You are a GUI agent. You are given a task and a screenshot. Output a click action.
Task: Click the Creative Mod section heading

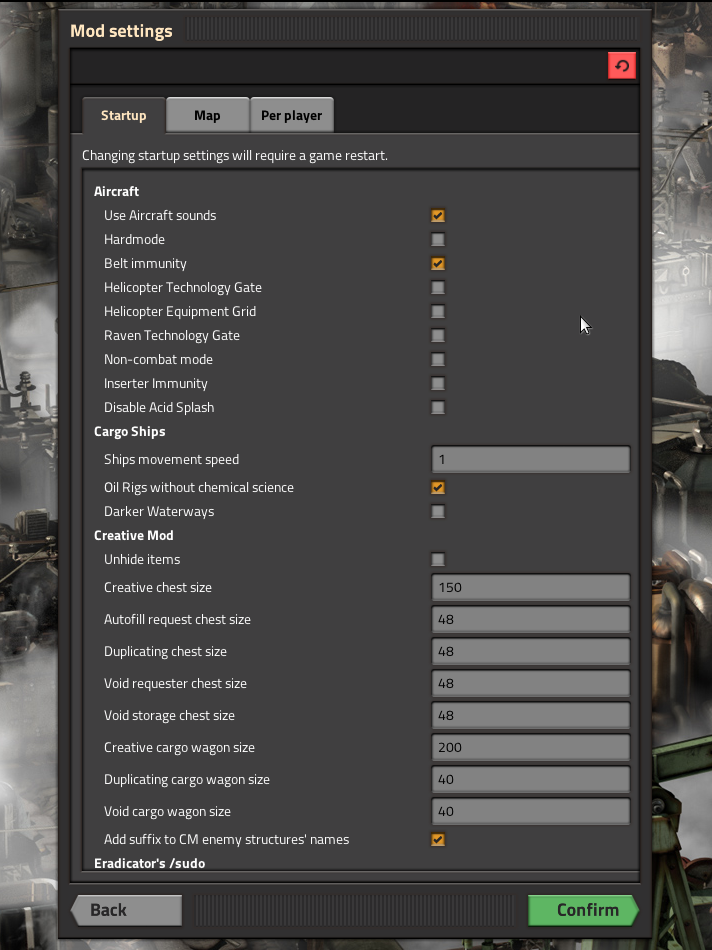(134, 536)
